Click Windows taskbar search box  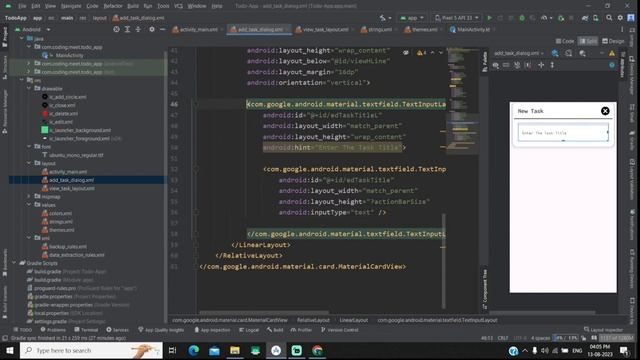pos(91,350)
